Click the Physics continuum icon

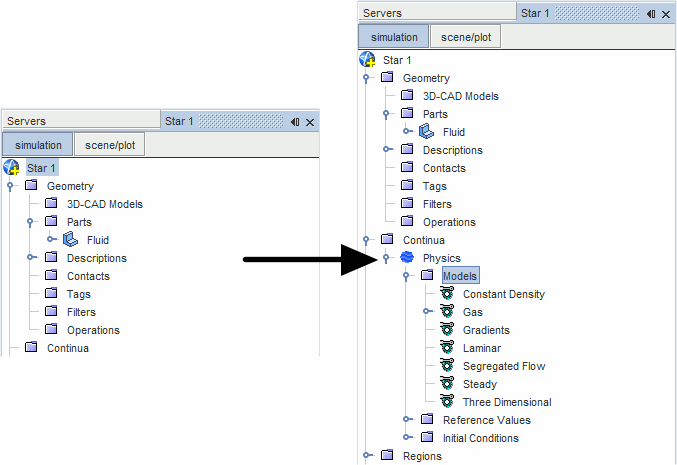(x=407, y=258)
